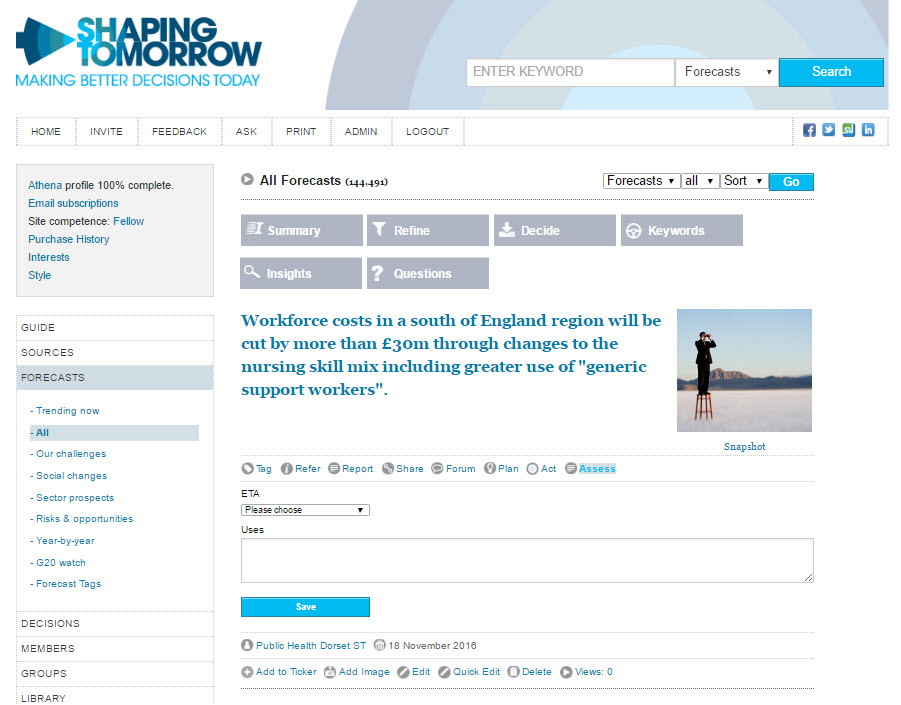Open INVITE menu item

click(106, 132)
